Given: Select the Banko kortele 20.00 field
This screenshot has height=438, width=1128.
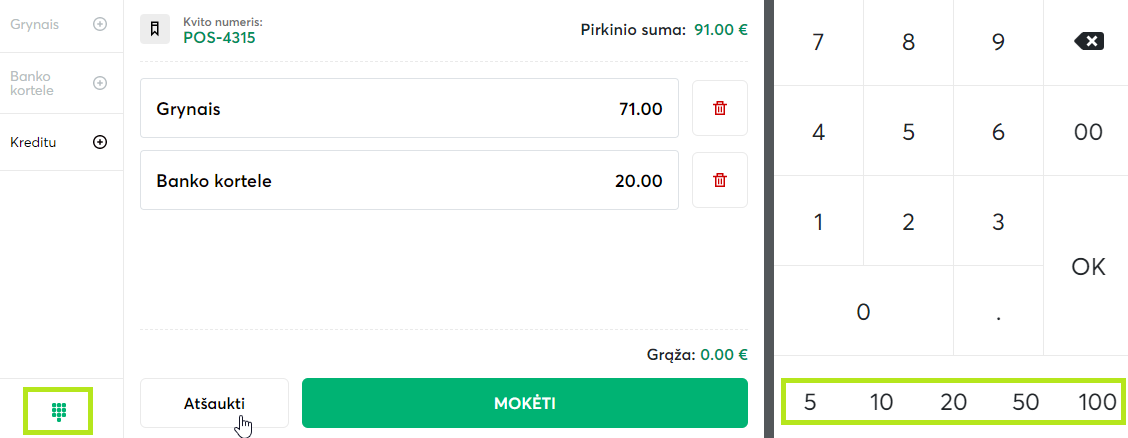Looking at the screenshot, I should click(x=409, y=181).
